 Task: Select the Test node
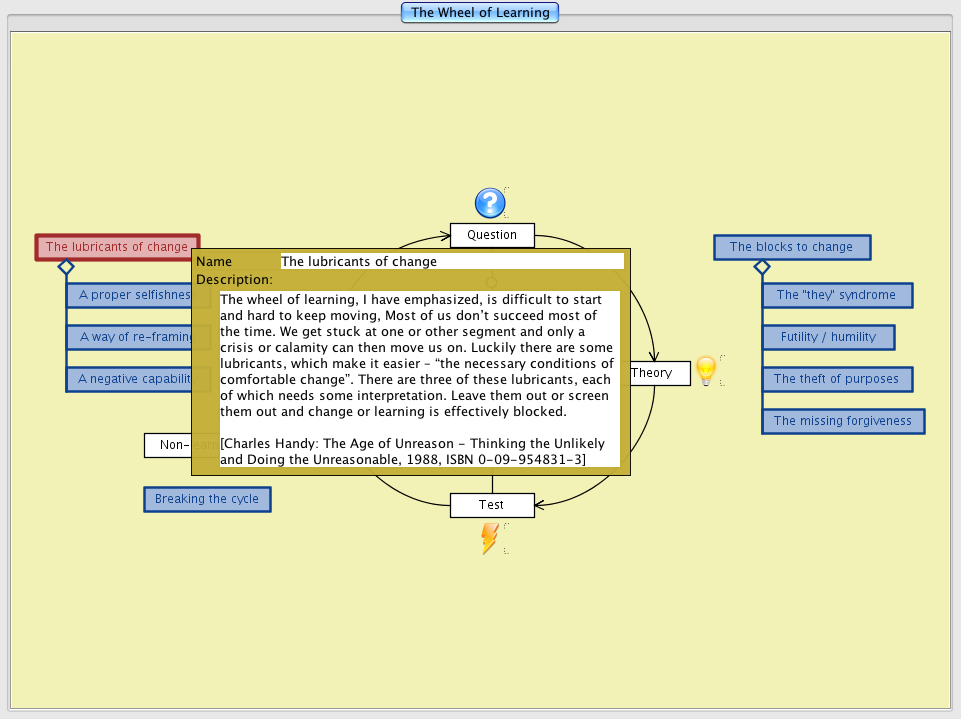tap(492, 505)
